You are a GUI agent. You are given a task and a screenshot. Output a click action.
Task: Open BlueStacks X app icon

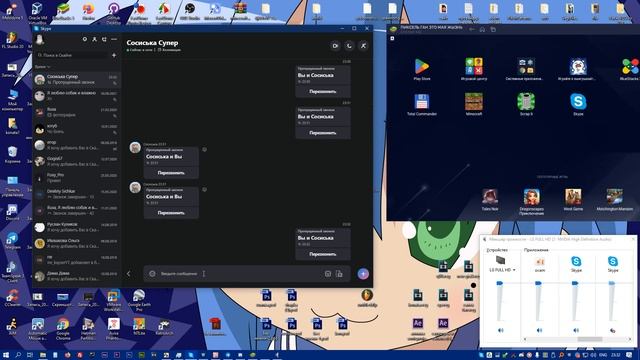pyautogui.click(x=630, y=69)
